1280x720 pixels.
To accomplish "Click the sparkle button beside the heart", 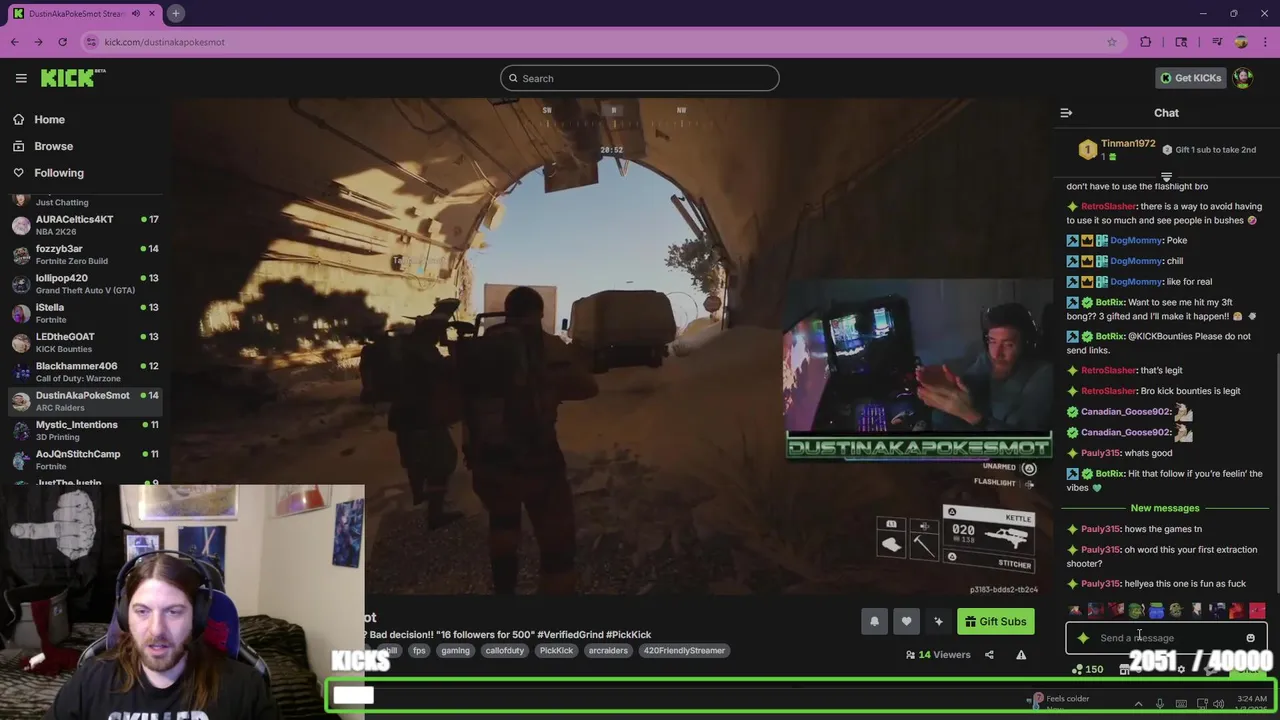I will pos(938,622).
